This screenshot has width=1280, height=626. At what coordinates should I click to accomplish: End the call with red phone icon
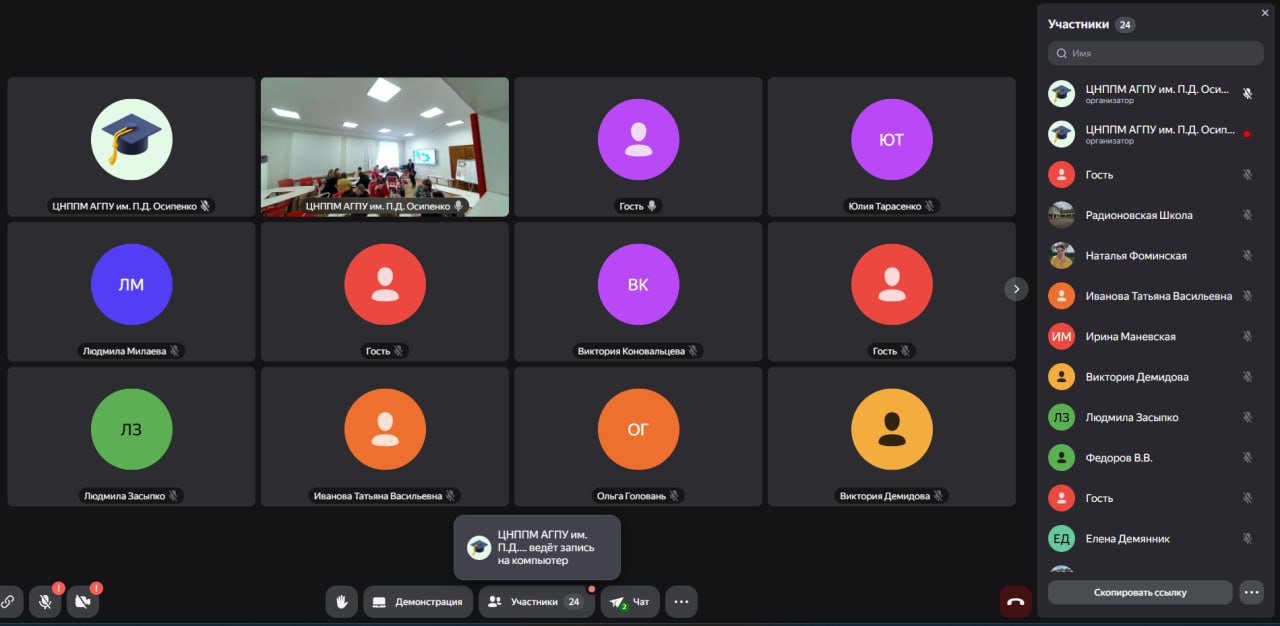1015,602
